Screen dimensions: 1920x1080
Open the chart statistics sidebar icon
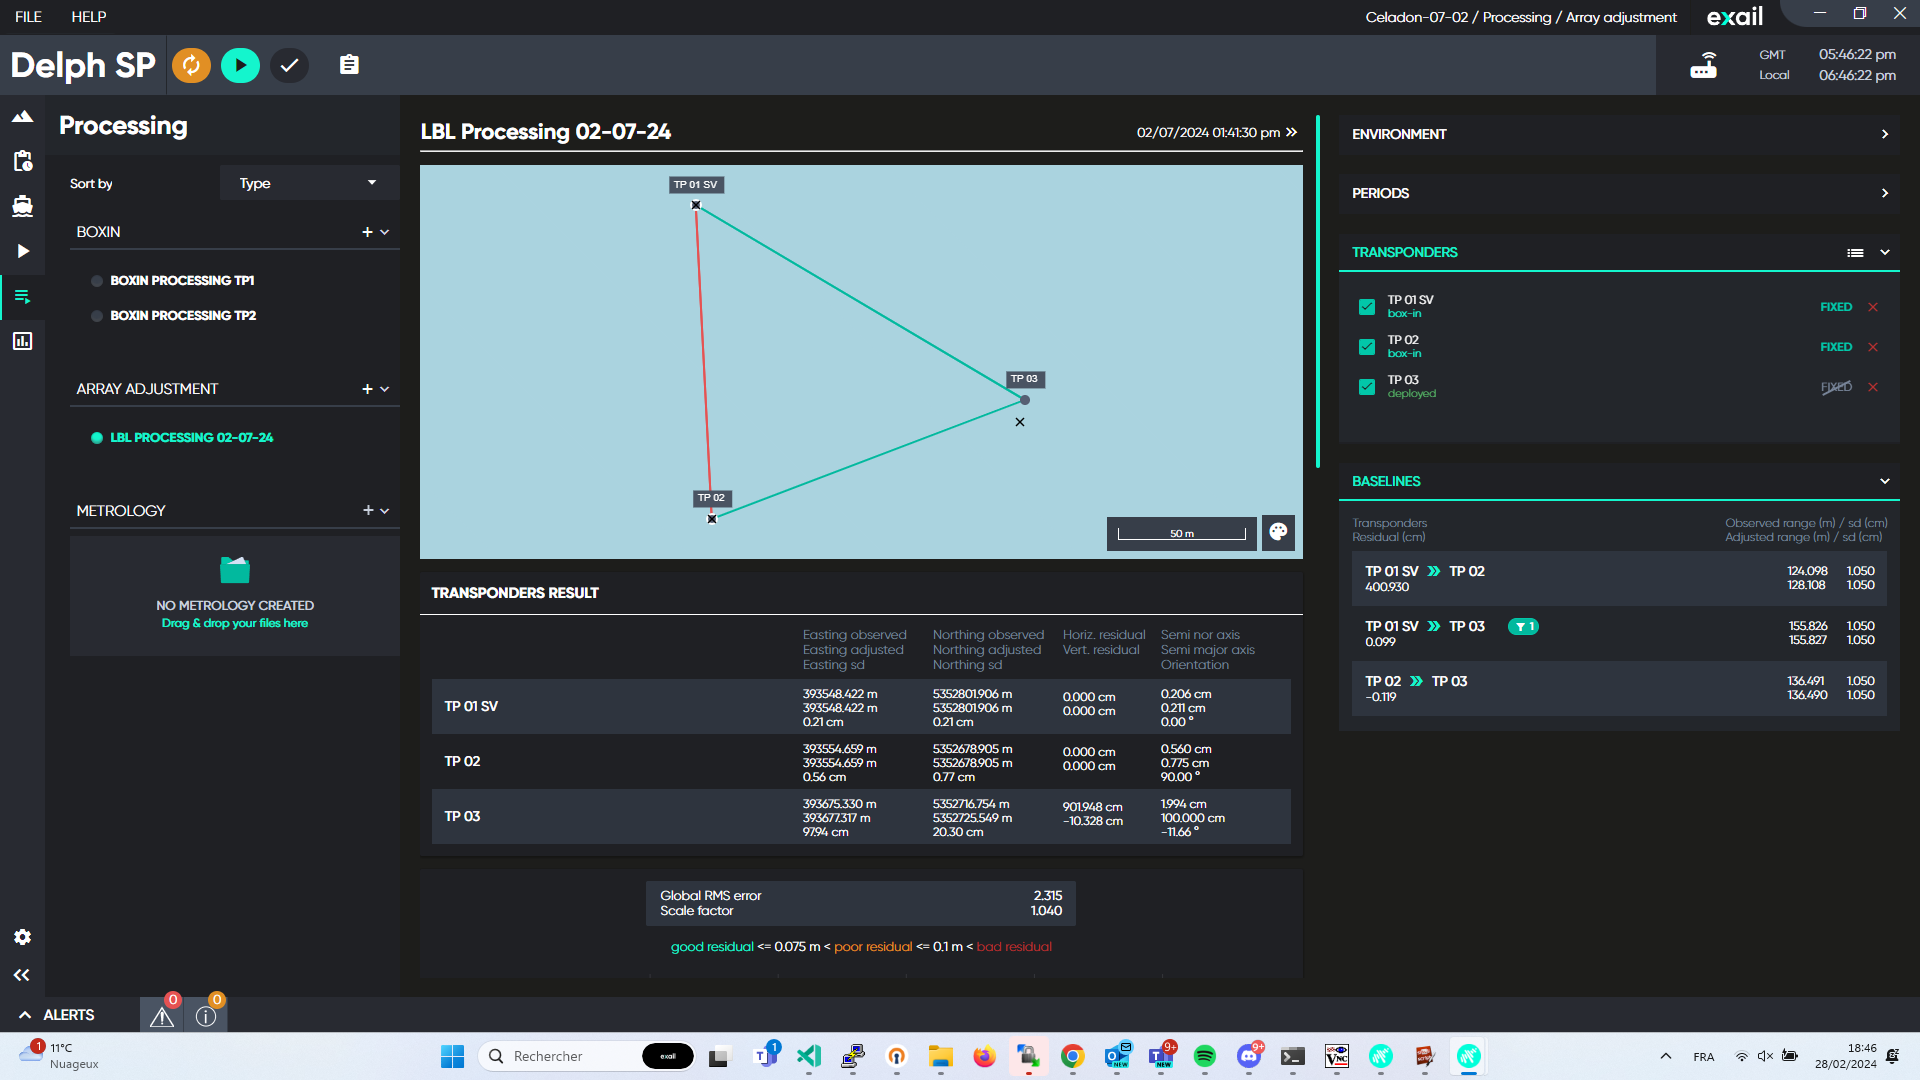tap(22, 341)
